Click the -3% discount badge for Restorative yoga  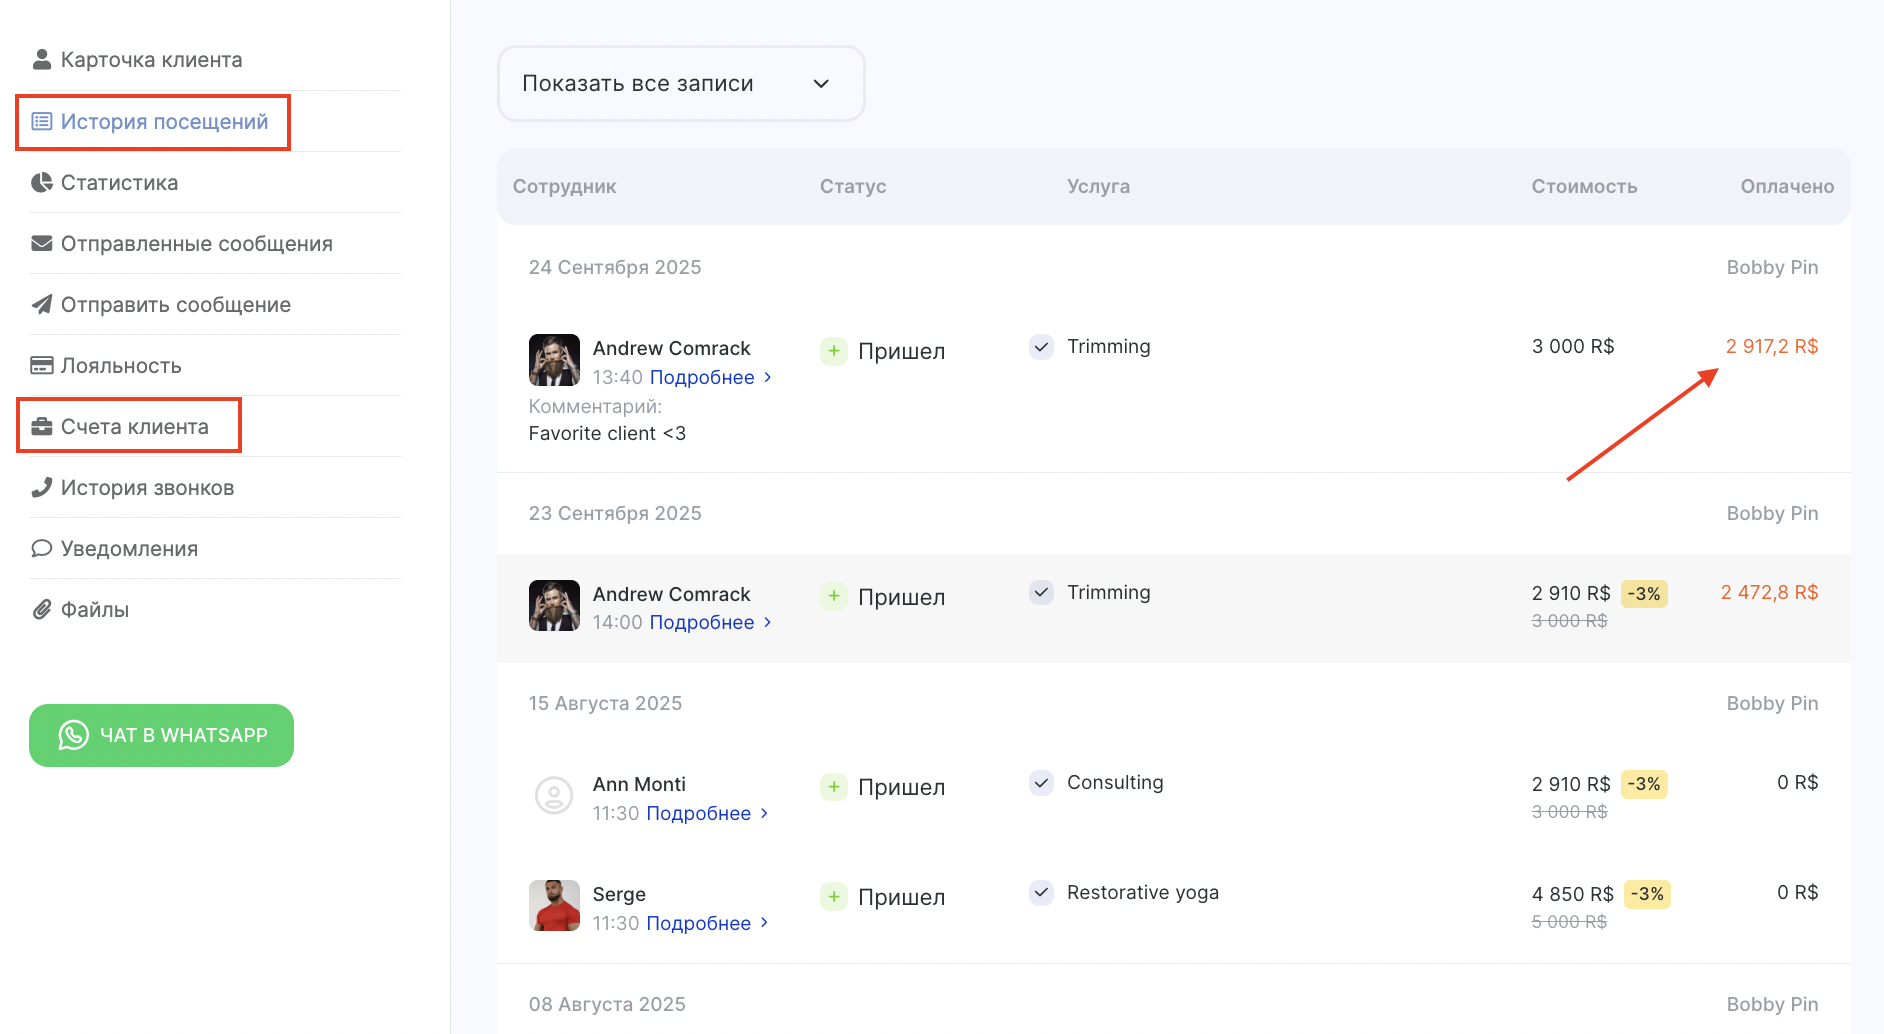coord(1646,894)
